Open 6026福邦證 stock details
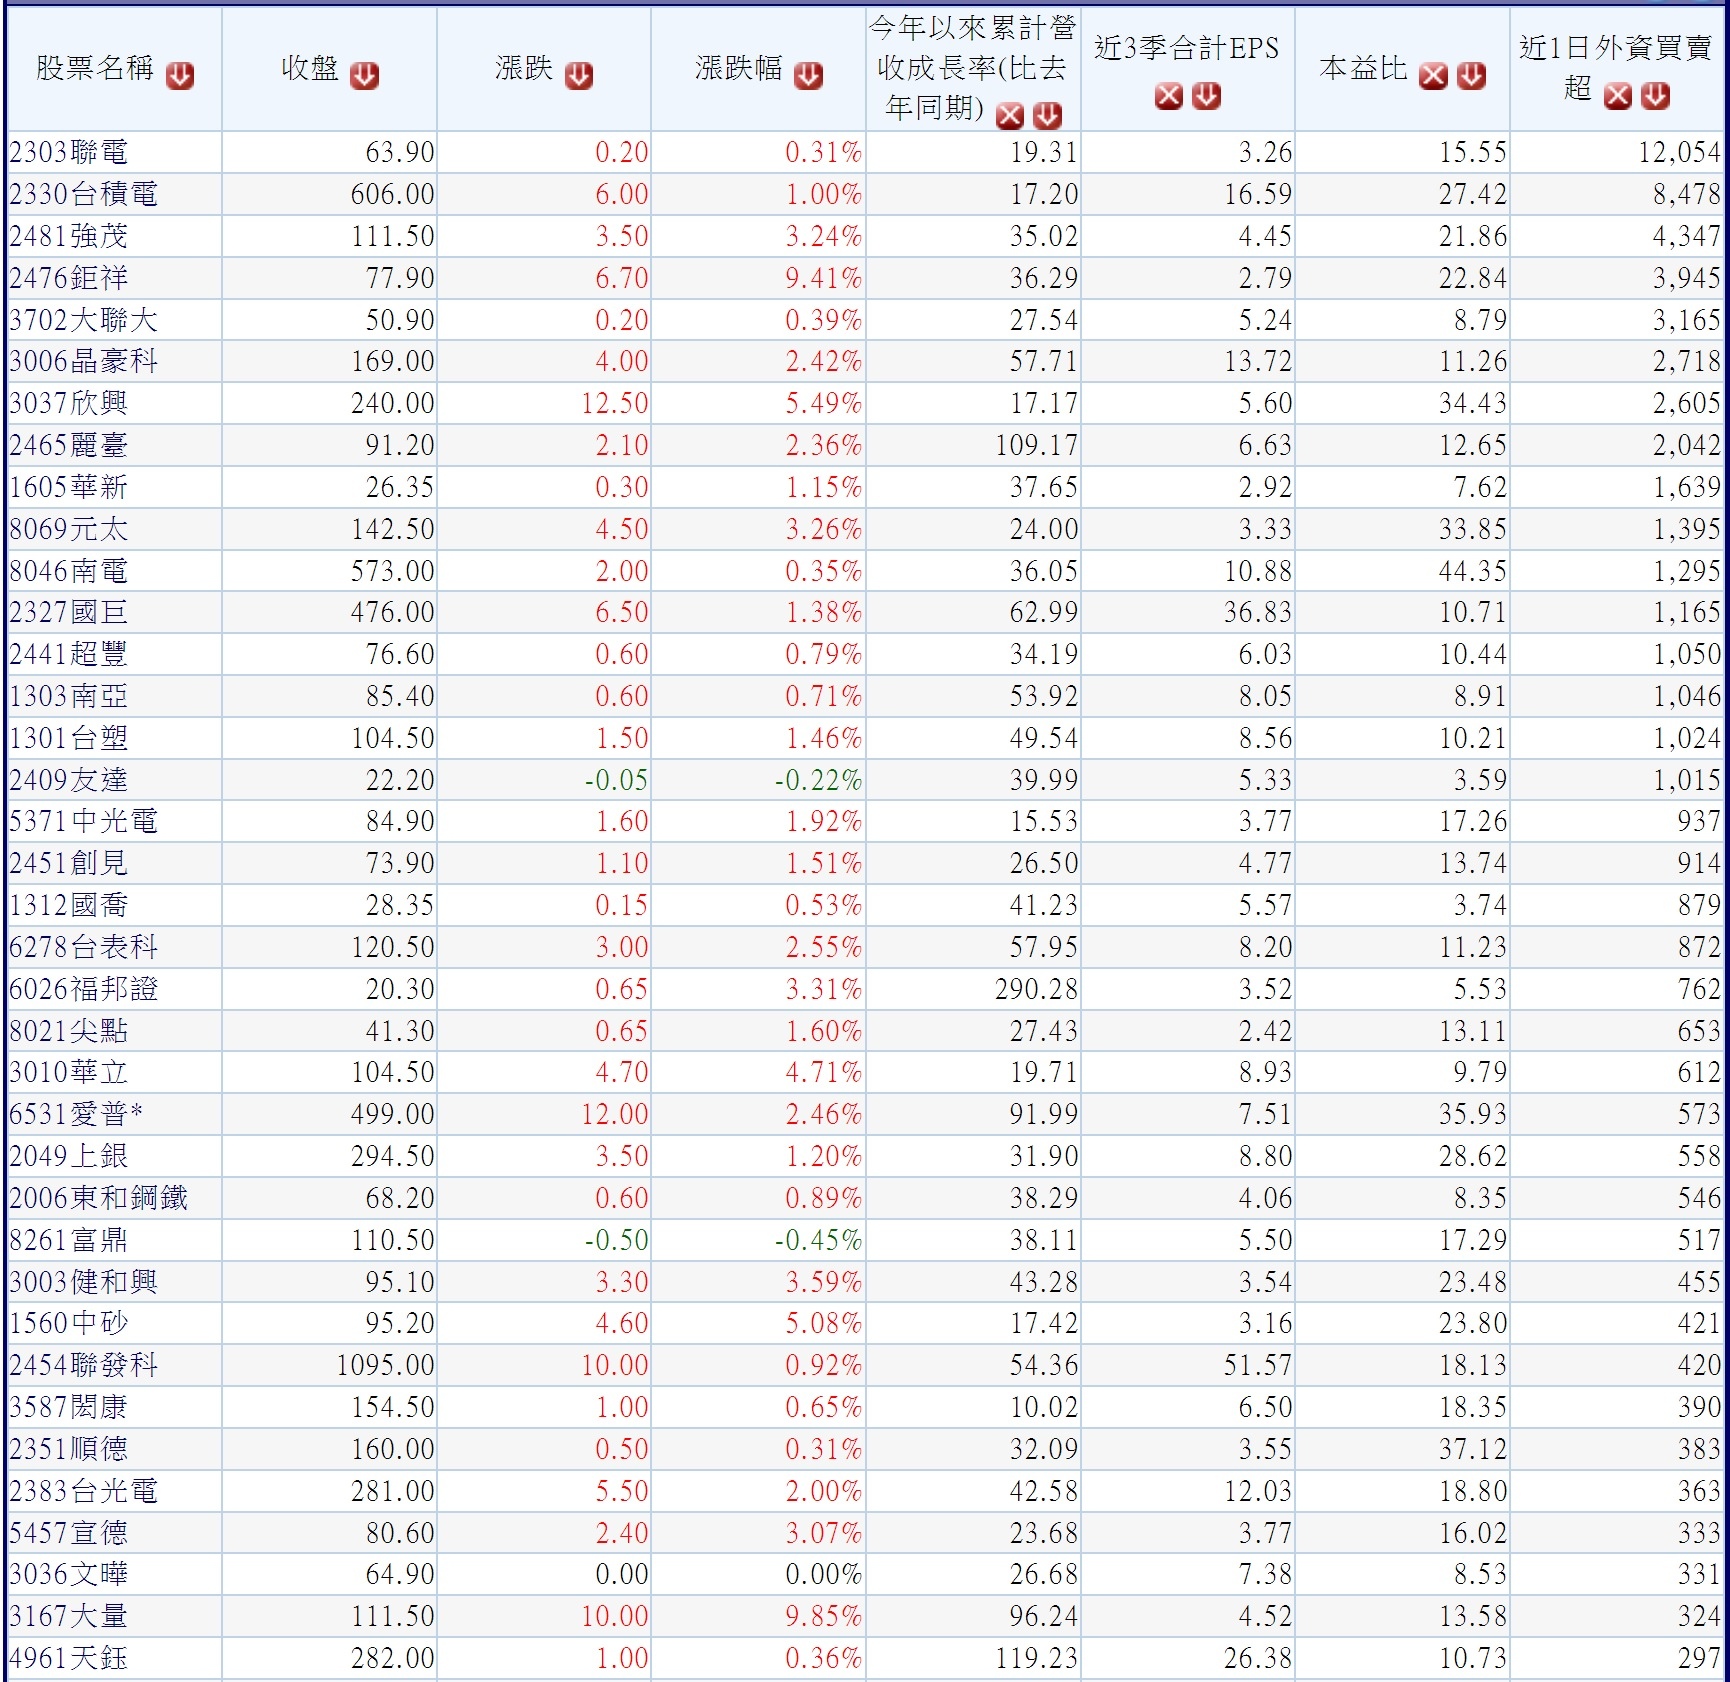This screenshot has width=1730, height=1682. coord(83,989)
